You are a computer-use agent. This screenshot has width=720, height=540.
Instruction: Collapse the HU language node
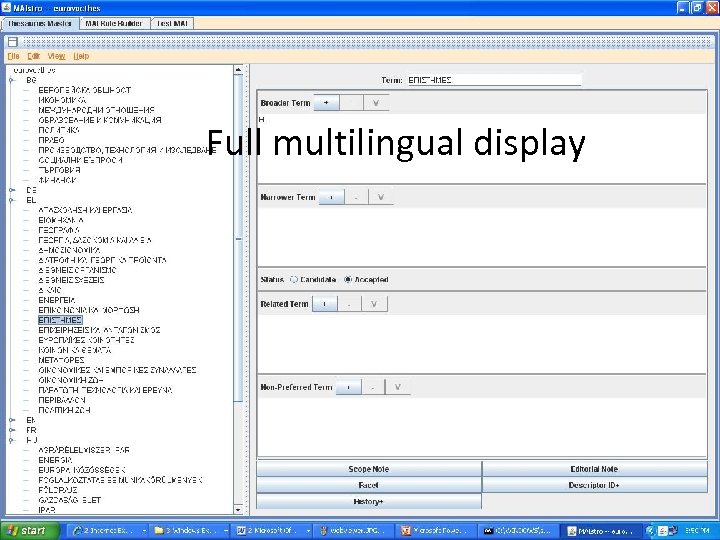pyautogui.click(x=12, y=440)
